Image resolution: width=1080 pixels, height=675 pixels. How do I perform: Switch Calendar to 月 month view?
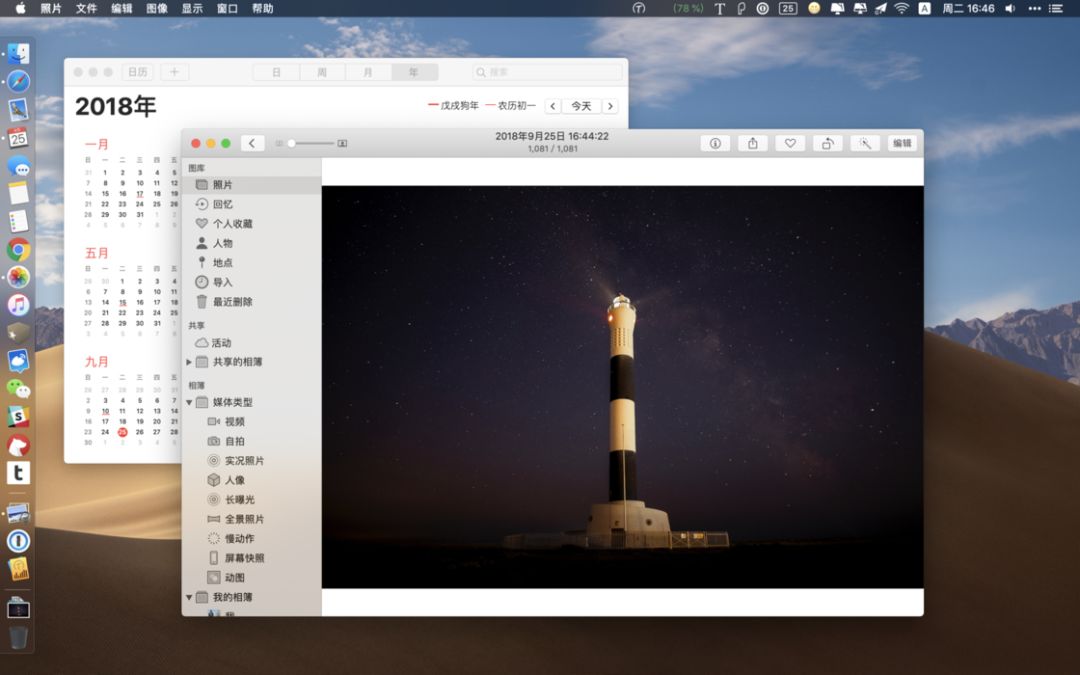[368, 72]
